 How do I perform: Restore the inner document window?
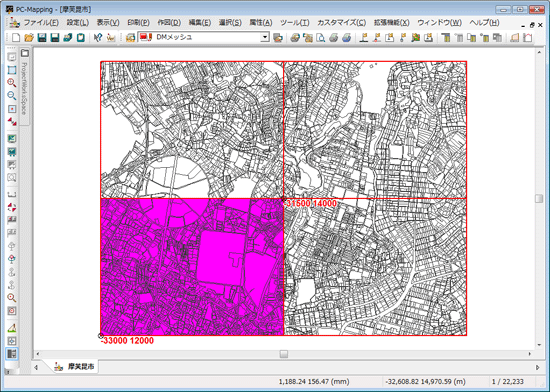pos(532,25)
